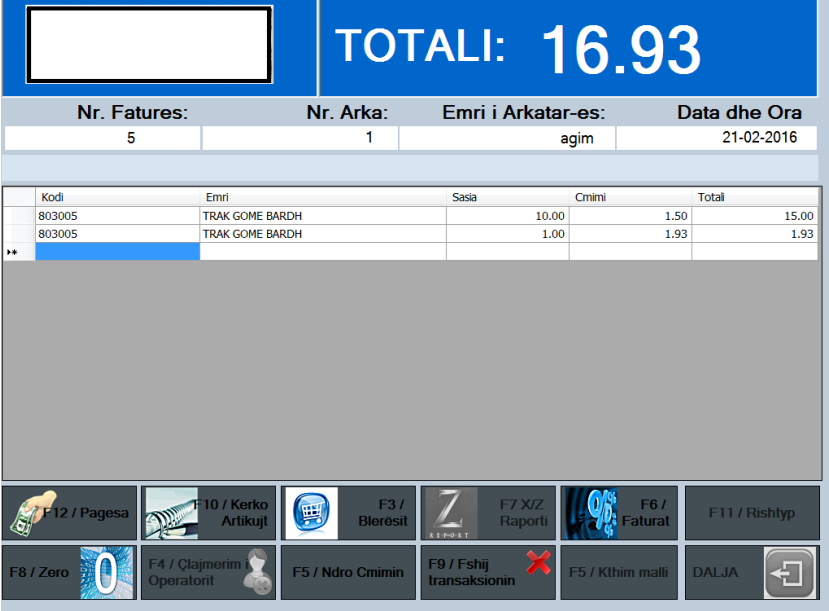Click the F12 Pagesa money icon
829x611 pixels.
click(x=33, y=514)
